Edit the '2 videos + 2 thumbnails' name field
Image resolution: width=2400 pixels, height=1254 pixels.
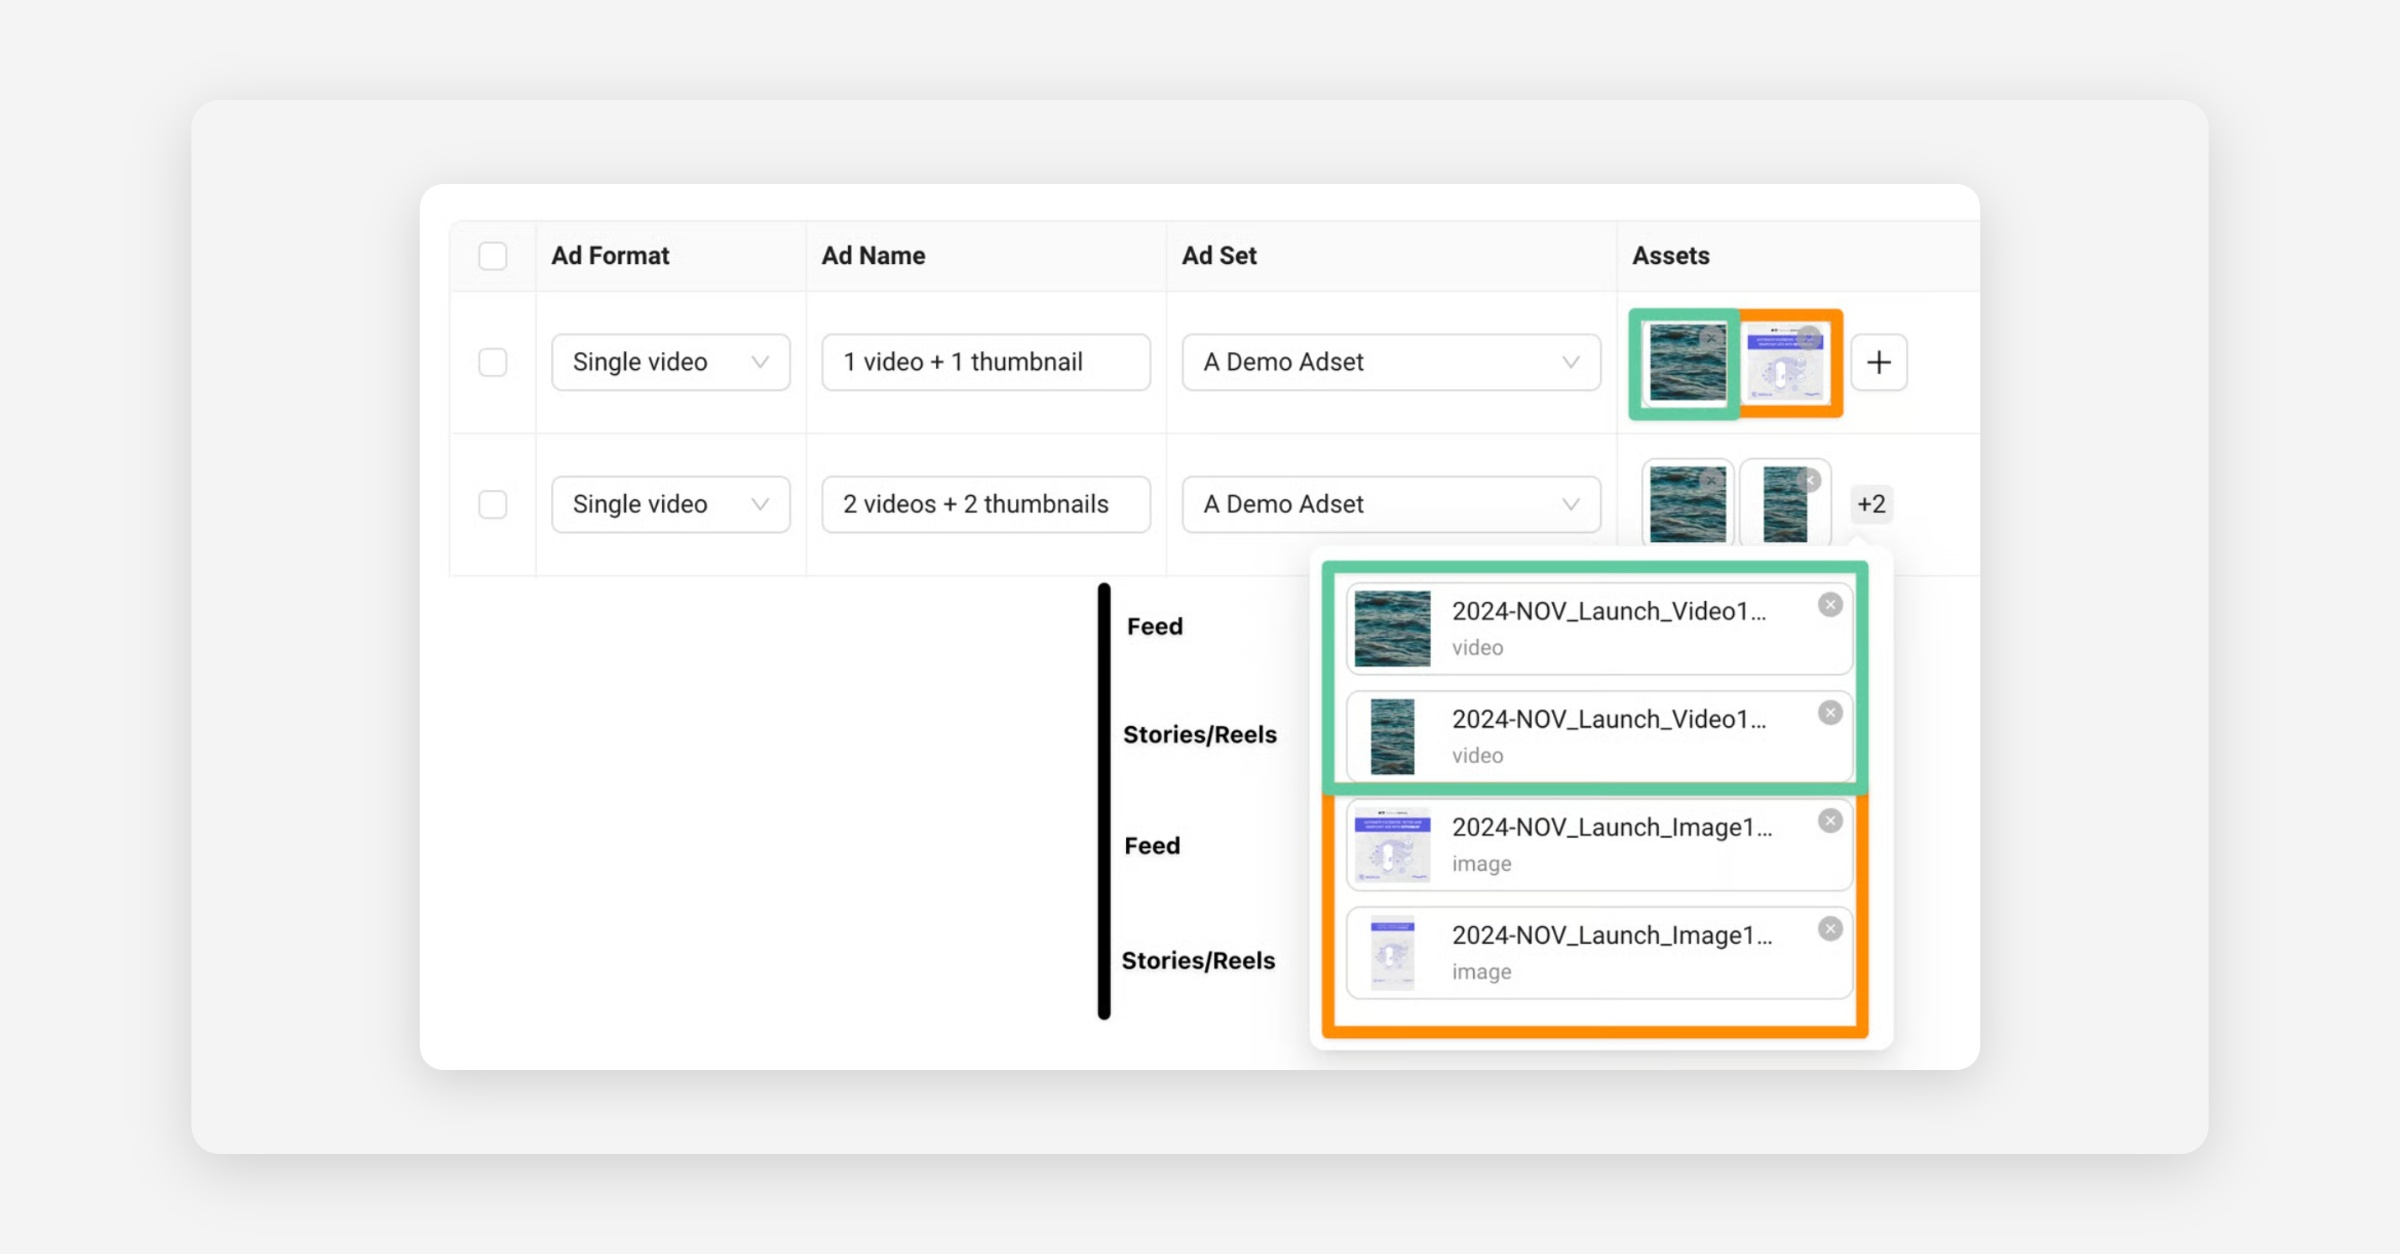click(x=985, y=504)
